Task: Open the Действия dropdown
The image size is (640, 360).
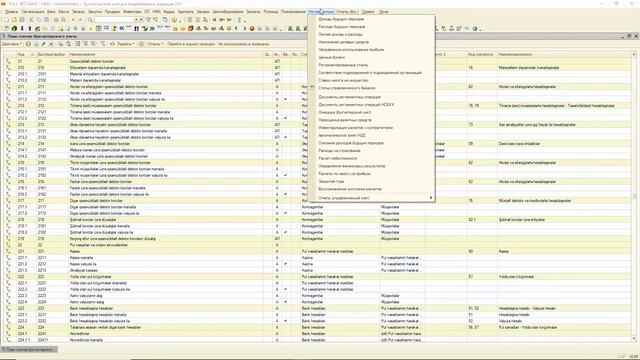Action: (11, 44)
